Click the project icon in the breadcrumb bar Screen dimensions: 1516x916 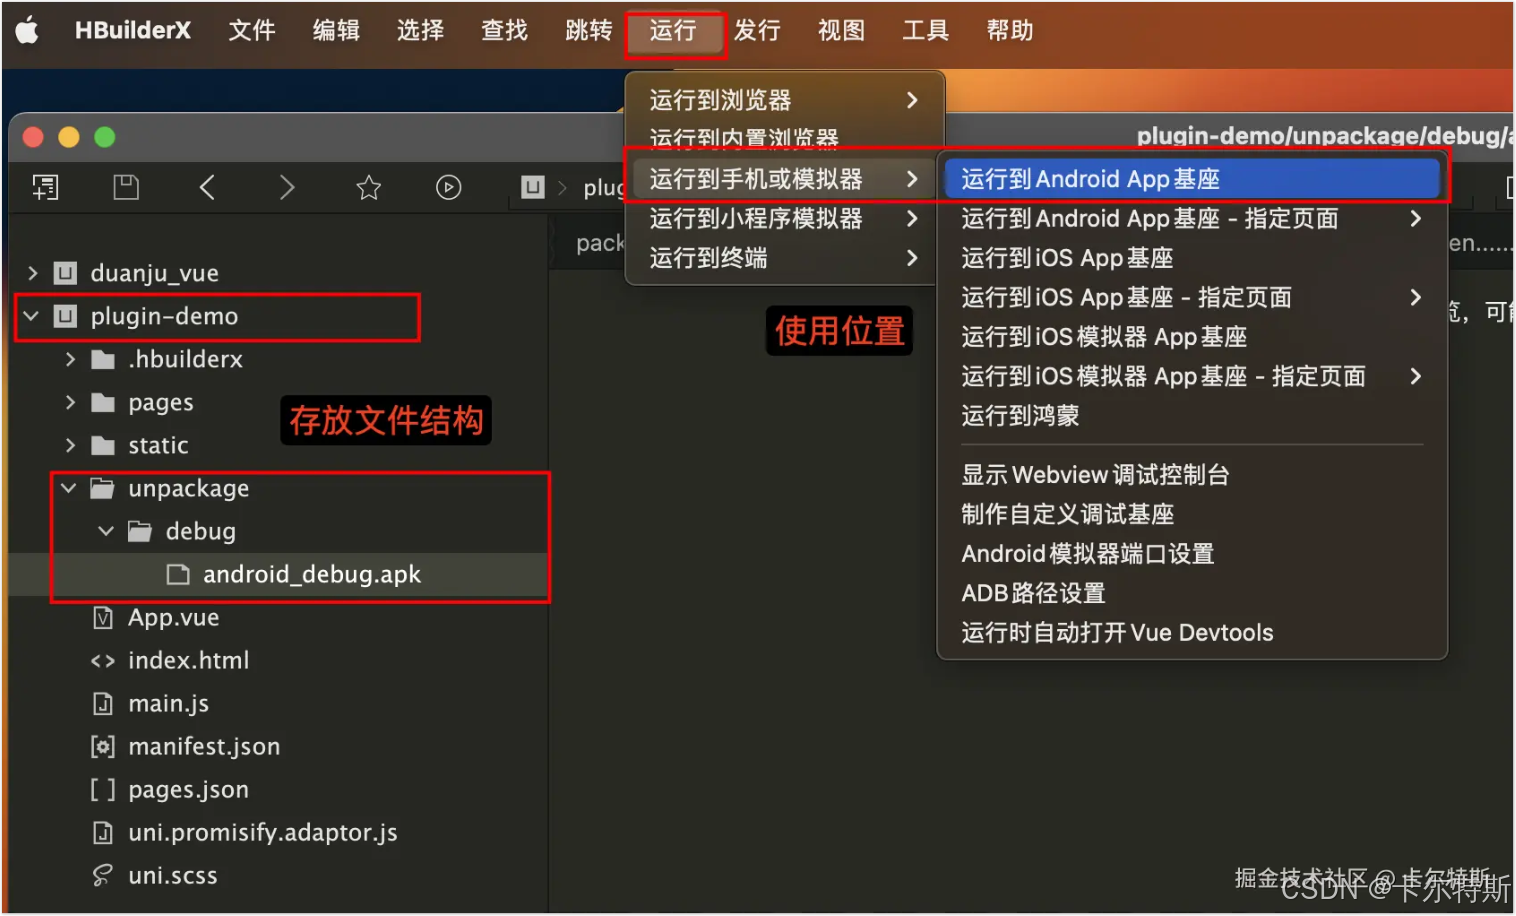pyautogui.click(x=533, y=187)
